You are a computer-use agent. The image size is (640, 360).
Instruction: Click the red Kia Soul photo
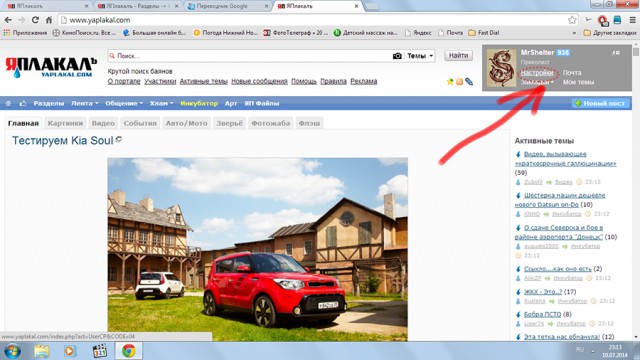(258, 249)
